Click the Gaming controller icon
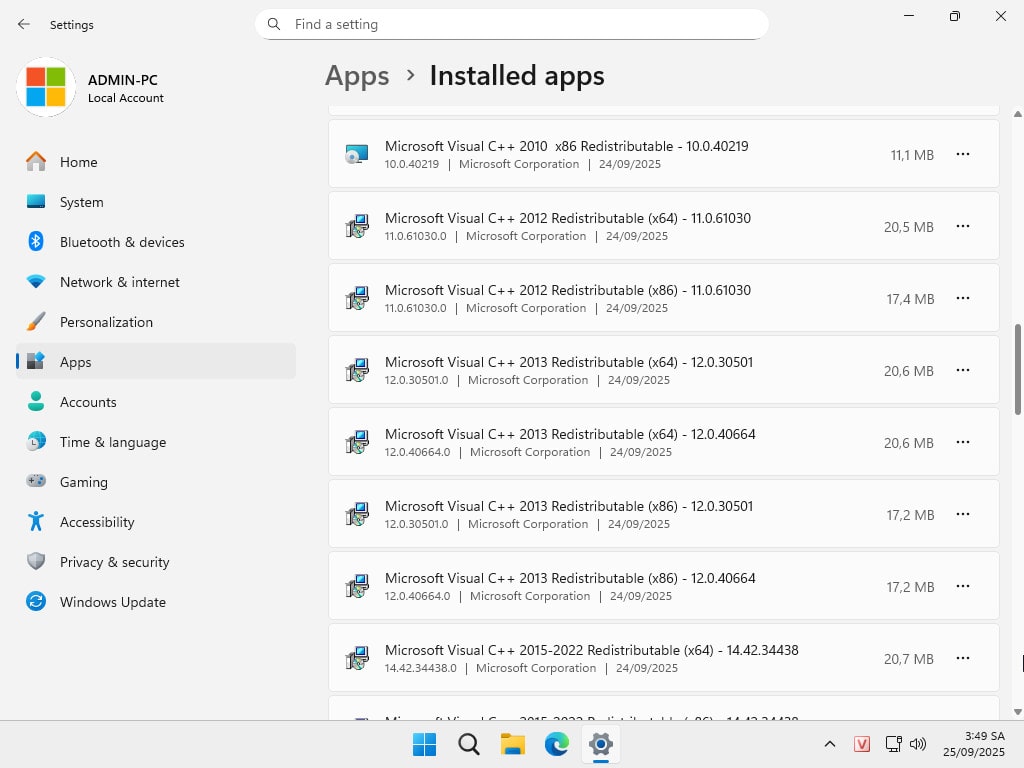Viewport: 1024px width, 768px height. click(x=36, y=482)
